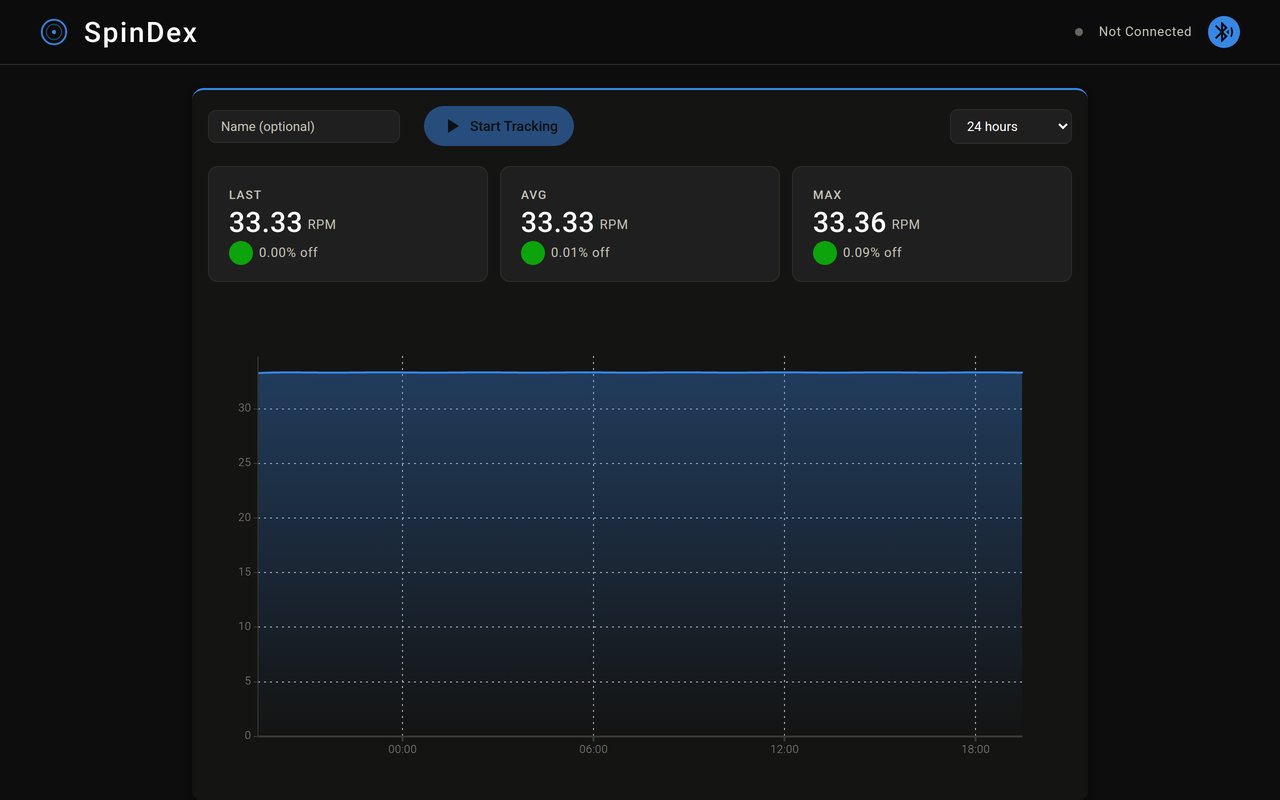Click the MAX value 33.36

click(x=849, y=222)
